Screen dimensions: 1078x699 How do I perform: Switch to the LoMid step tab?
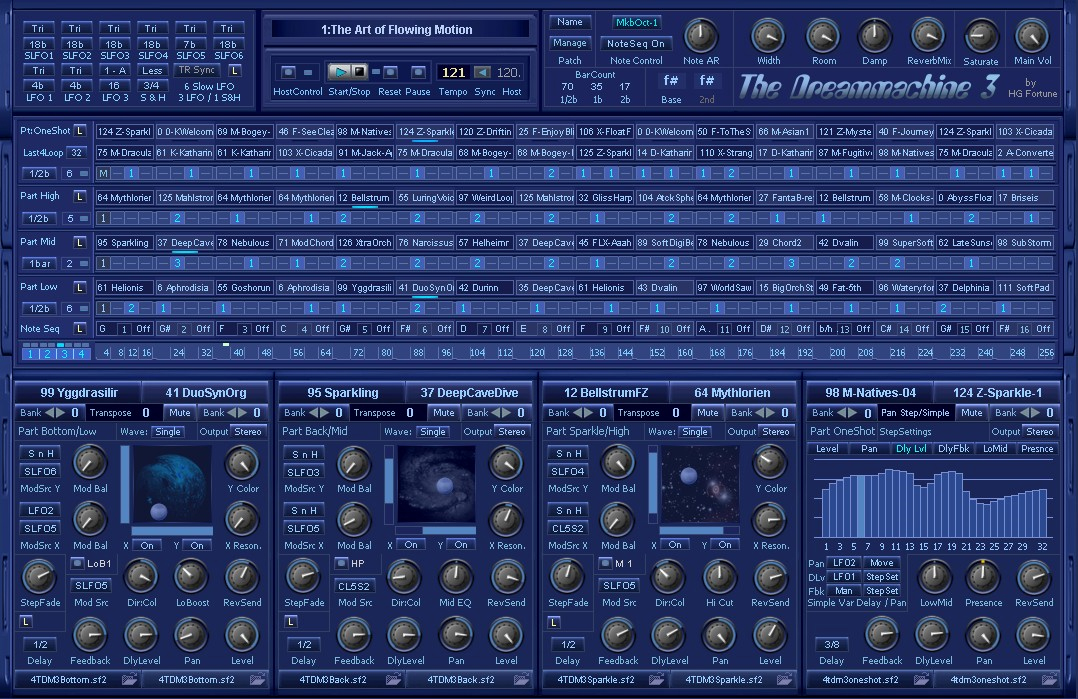[x=995, y=449]
